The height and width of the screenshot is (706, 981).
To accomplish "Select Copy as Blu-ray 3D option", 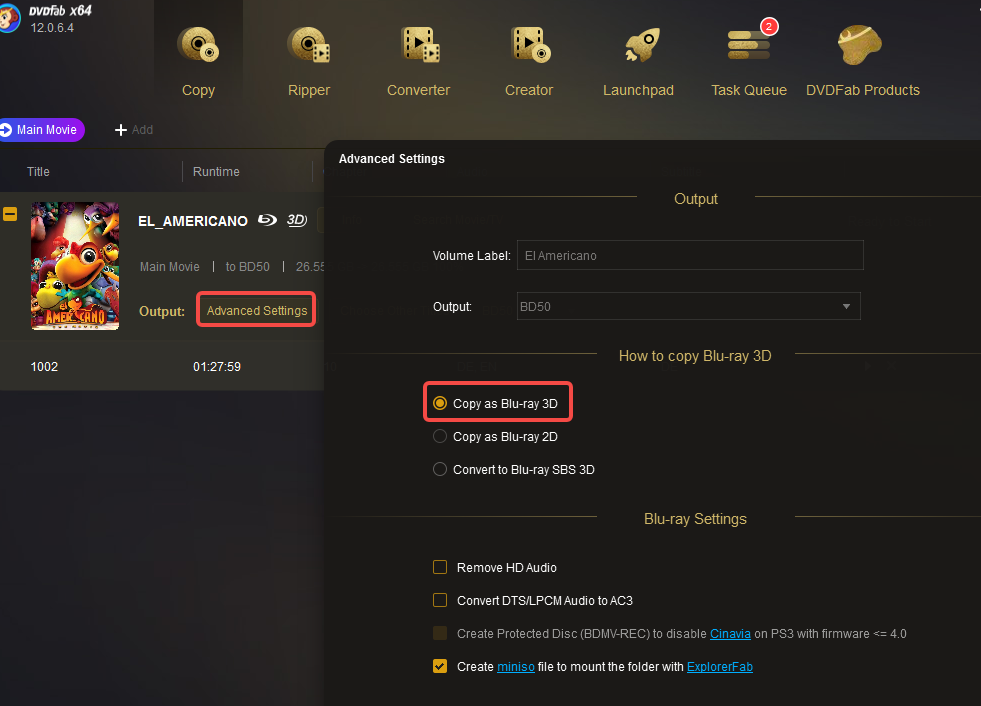I will click(x=440, y=403).
